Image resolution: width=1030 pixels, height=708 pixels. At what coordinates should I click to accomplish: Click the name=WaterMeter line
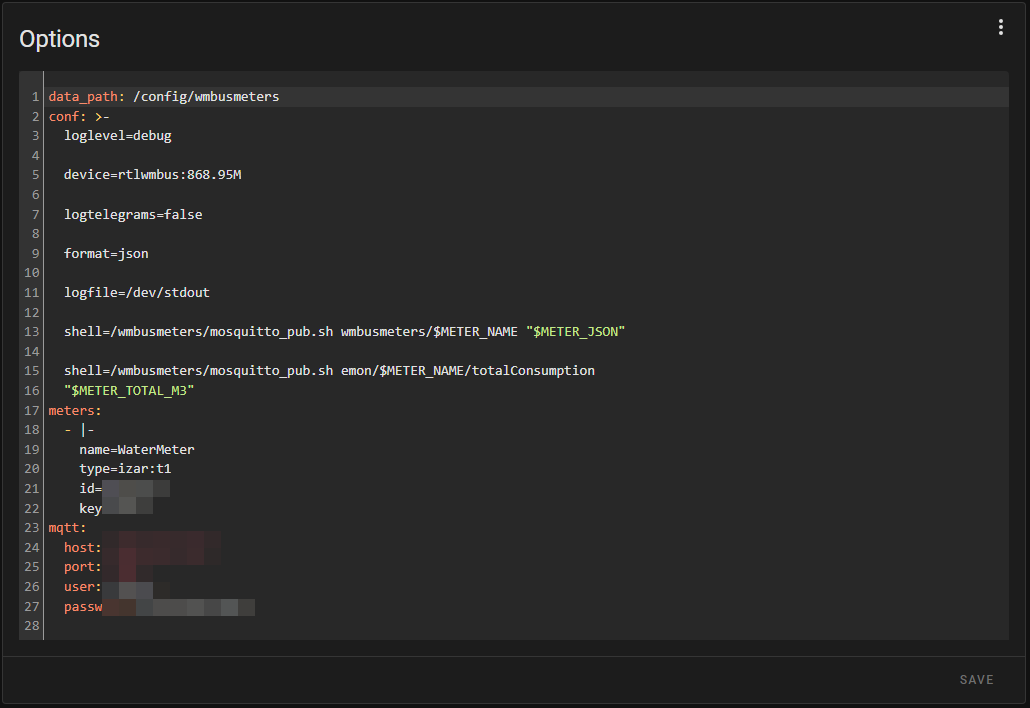pyautogui.click(x=137, y=450)
